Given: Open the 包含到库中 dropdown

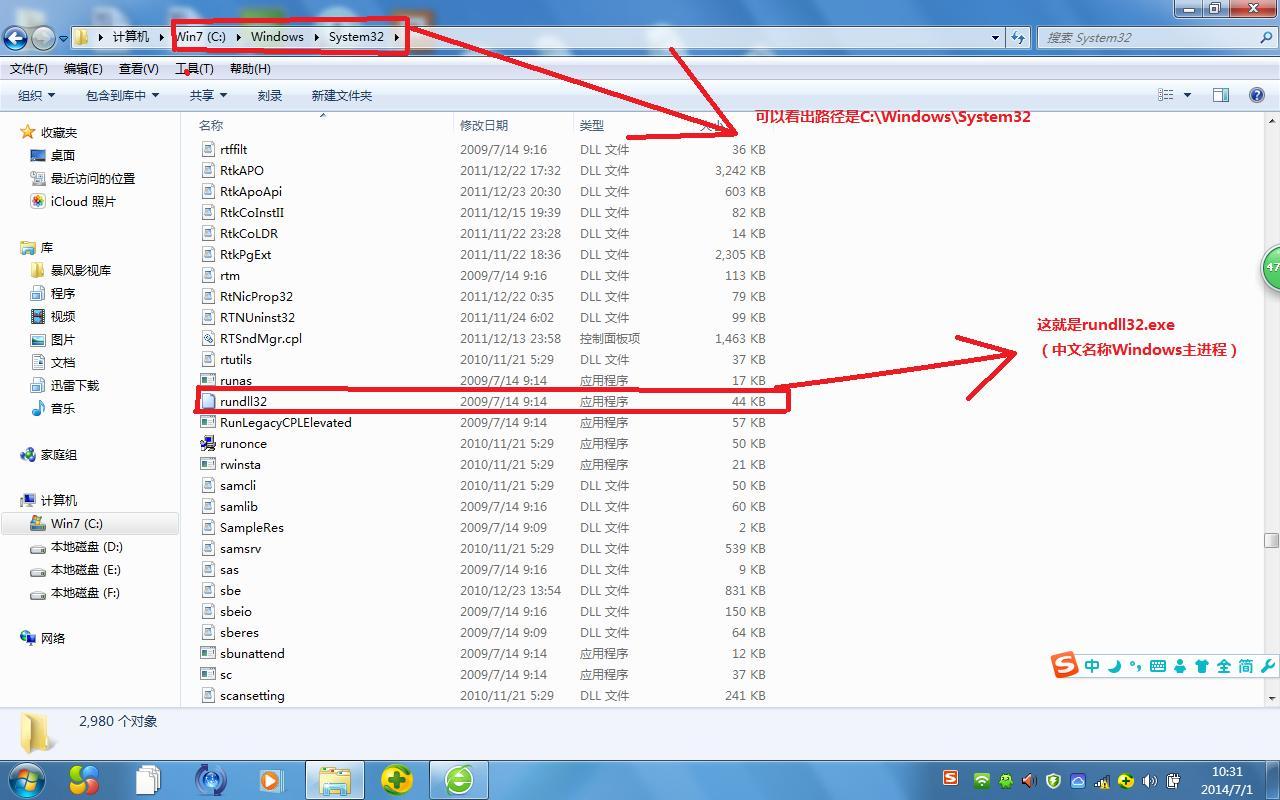Looking at the screenshot, I should click(x=122, y=95).
